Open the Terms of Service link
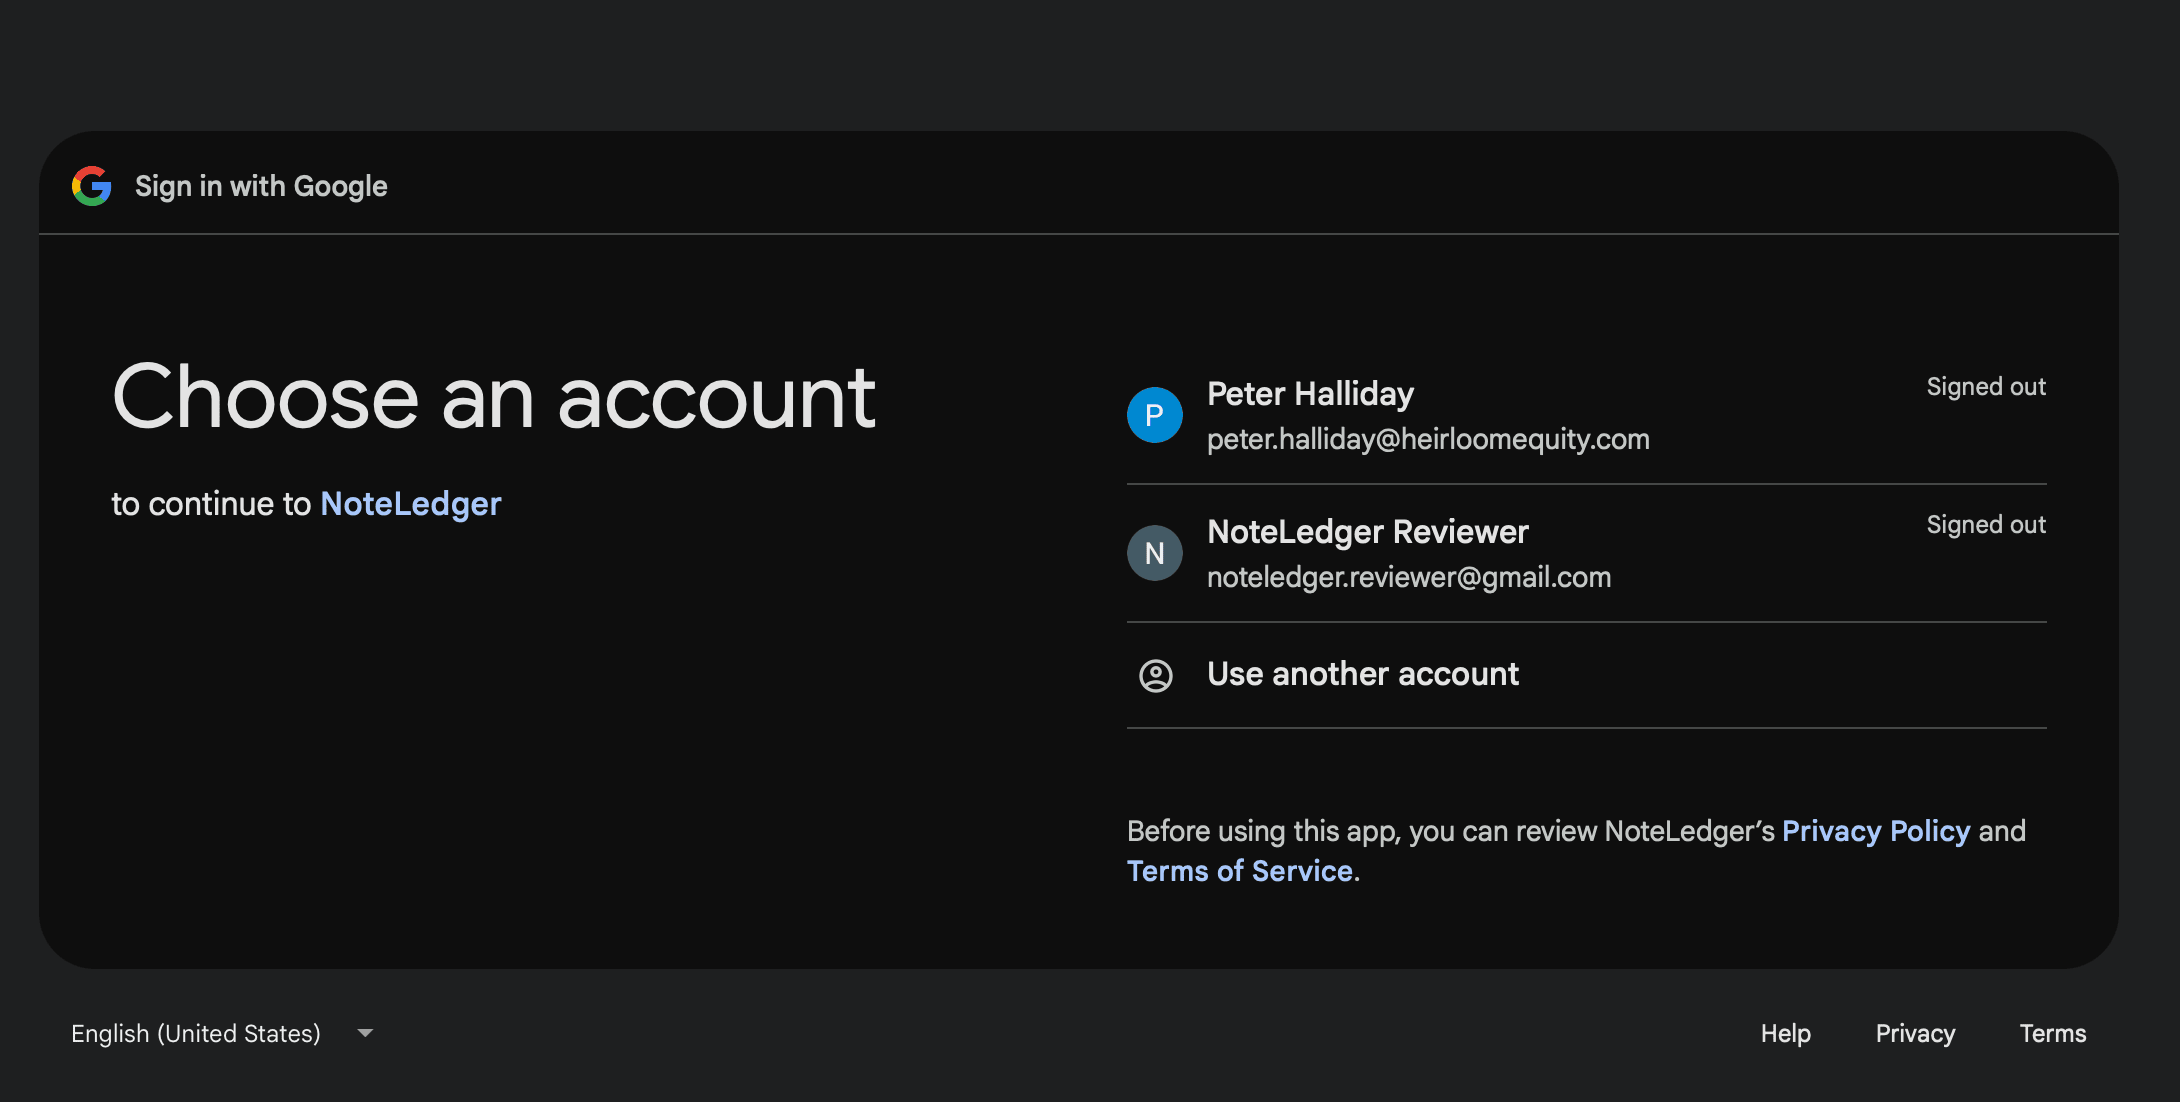 [1240, 871]
